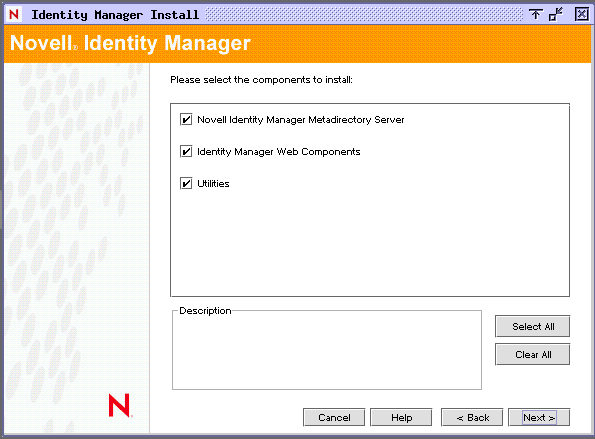Close the Identity Manager Install window
This screenshot has height=439, width=595.
(x=582, y=14)
